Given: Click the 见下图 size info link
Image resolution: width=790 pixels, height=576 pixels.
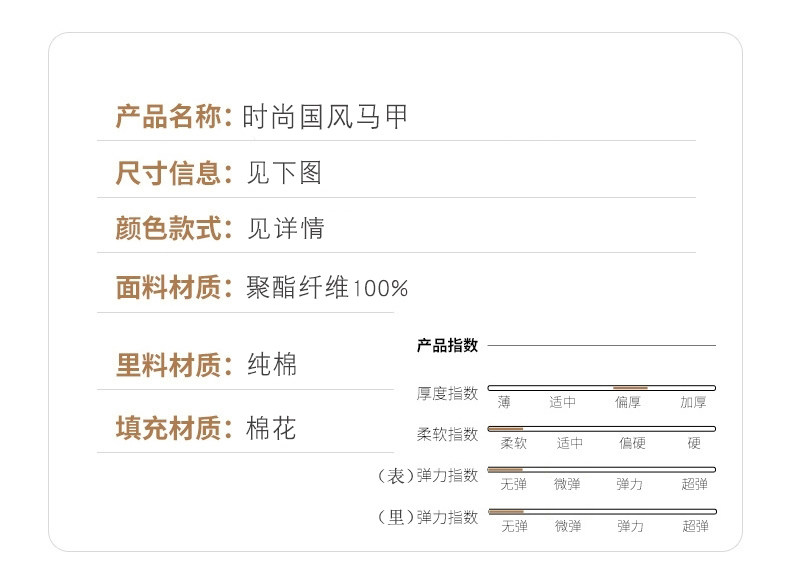Looking at the screenshot, I should (284, 173).
